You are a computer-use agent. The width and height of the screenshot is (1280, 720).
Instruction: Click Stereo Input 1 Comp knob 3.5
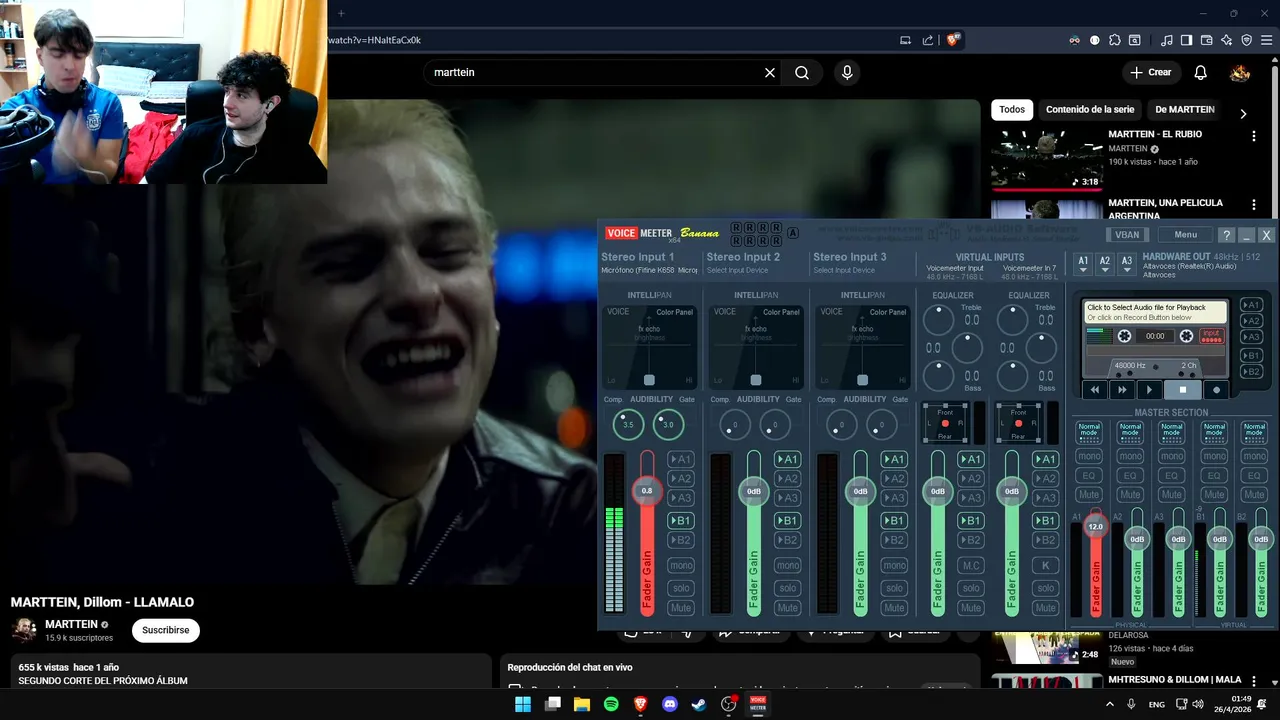[628, 424]
